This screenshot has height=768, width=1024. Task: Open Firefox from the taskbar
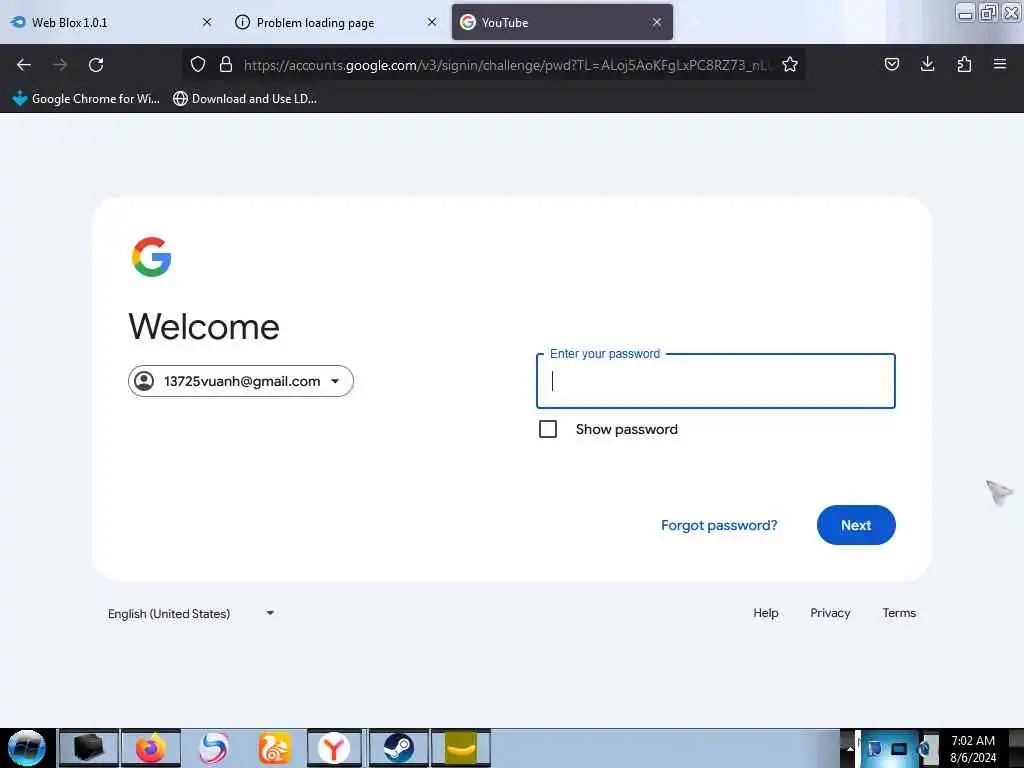[151, 748]
